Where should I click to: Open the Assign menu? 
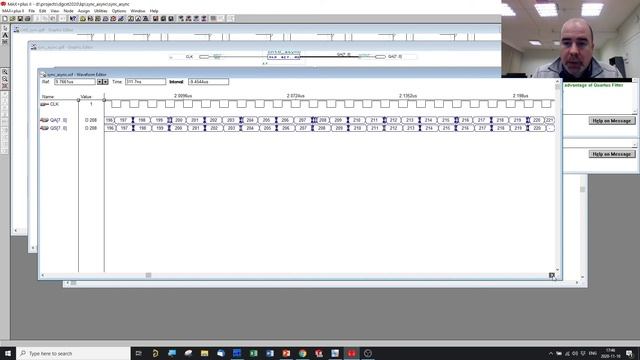point(84,11)
